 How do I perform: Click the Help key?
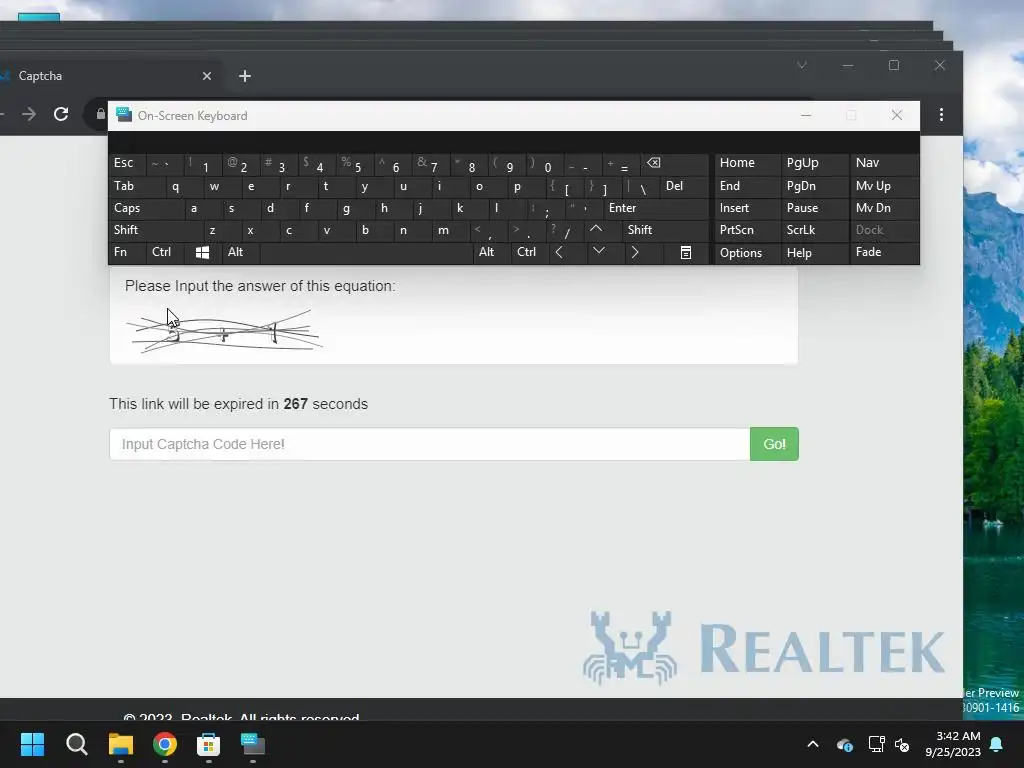pos(814,253)
